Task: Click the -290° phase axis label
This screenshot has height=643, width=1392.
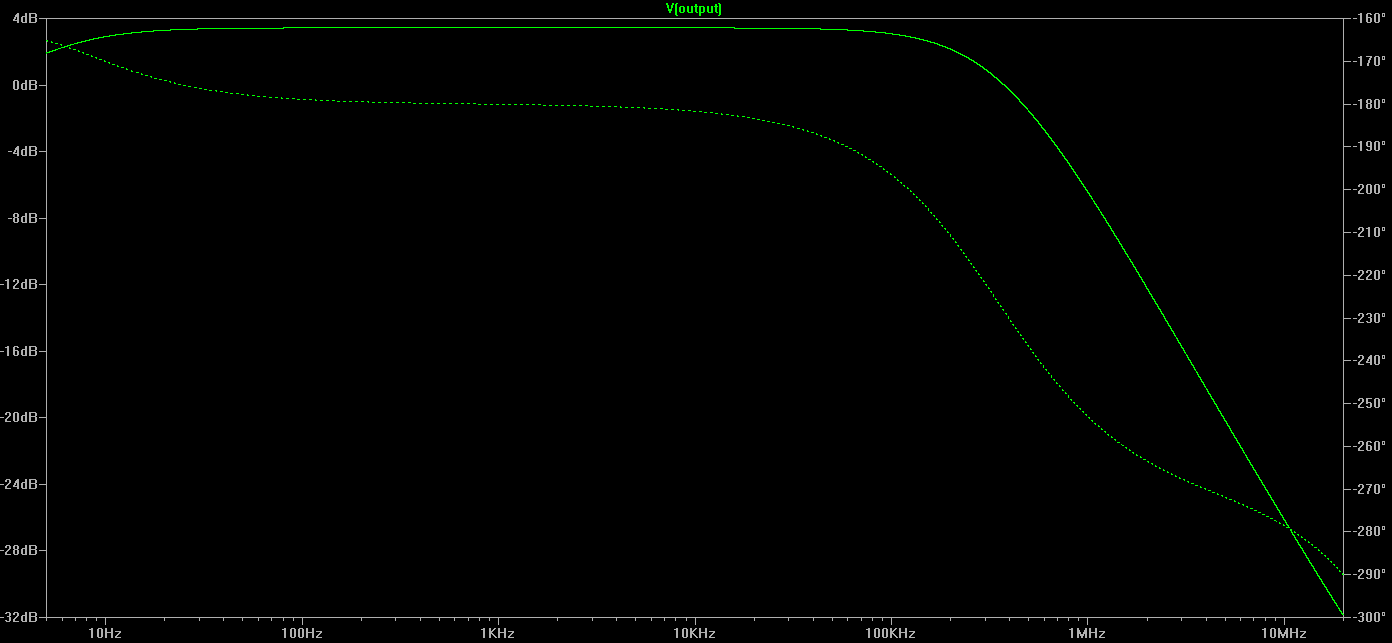Action: click(1367, 574)
